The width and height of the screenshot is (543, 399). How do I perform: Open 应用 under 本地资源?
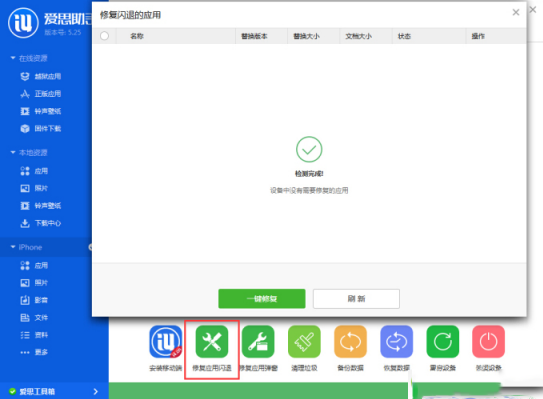pyautogui.click(x=34, y=171)
